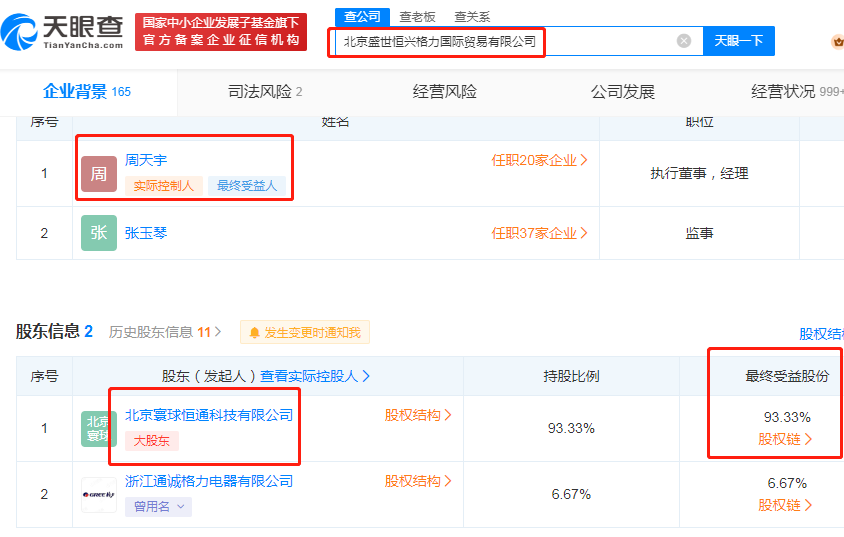Image resolution: width=844 pixels, height=537 pixels.
Task: Expand 任职20家企业 for 周天宇
Action: point(539,160)
